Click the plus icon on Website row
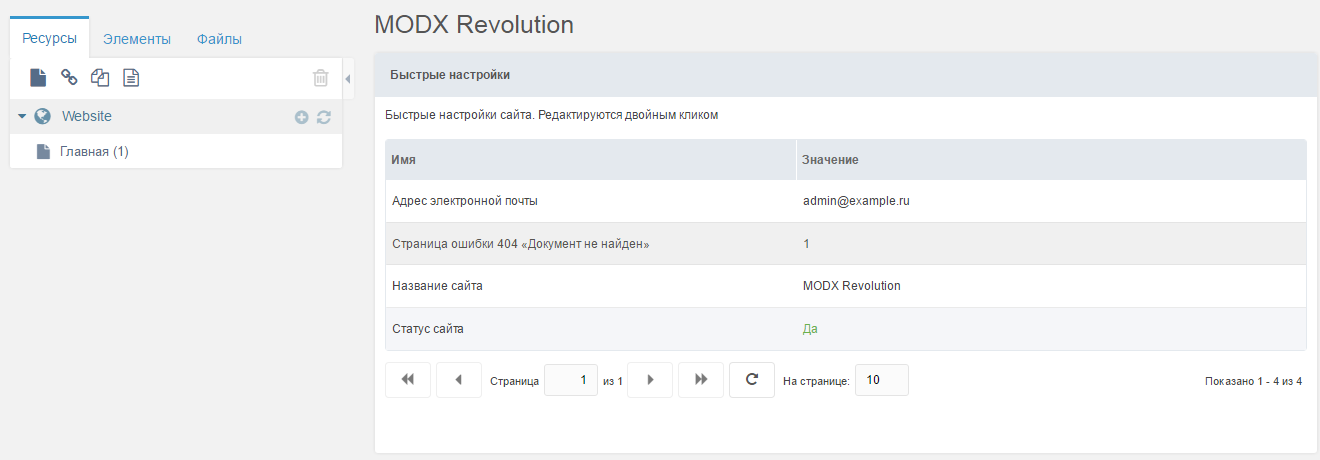 coord(301,117)
